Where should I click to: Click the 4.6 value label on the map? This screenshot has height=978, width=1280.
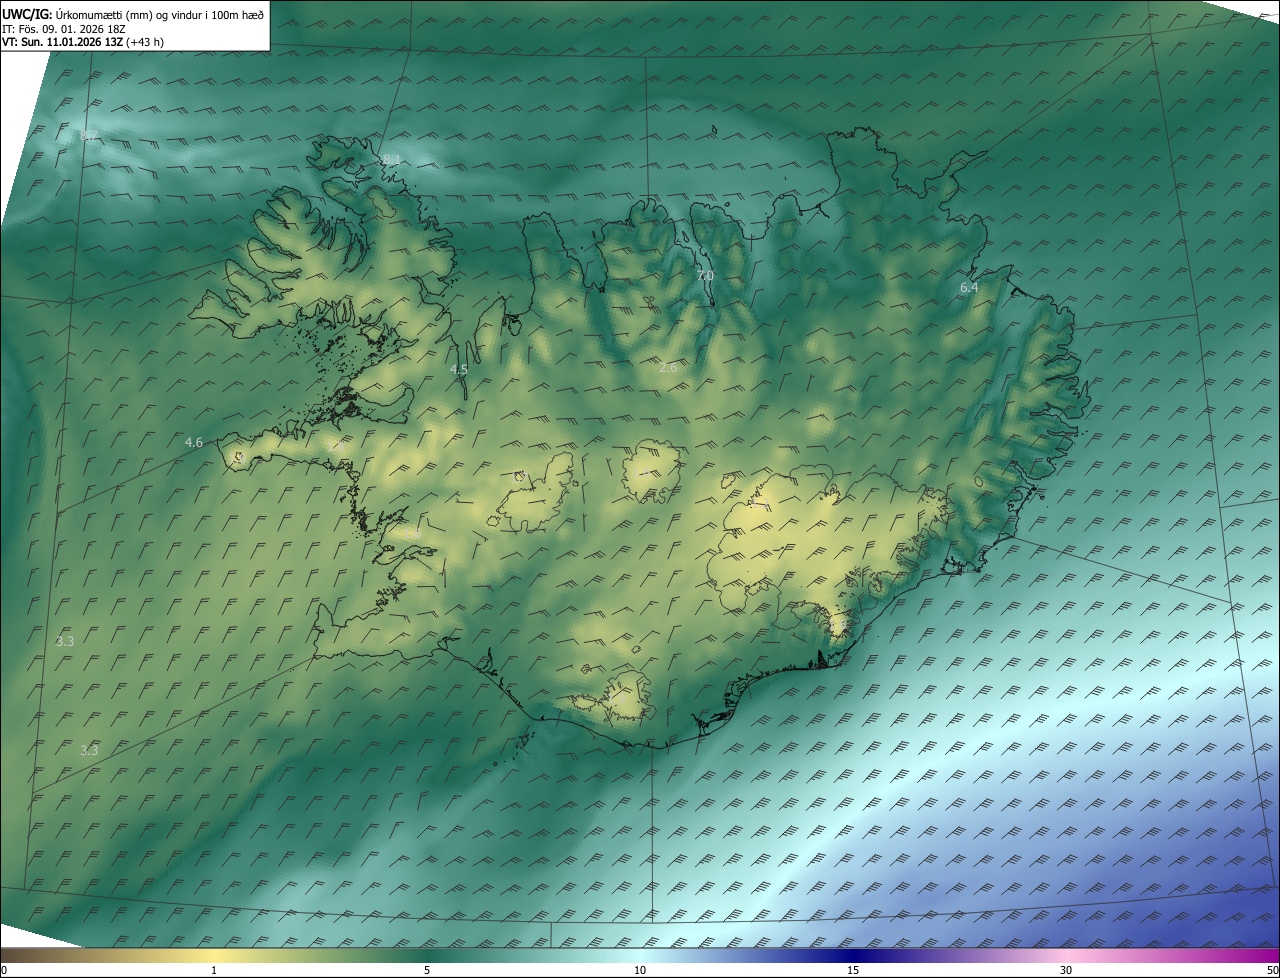194,442
